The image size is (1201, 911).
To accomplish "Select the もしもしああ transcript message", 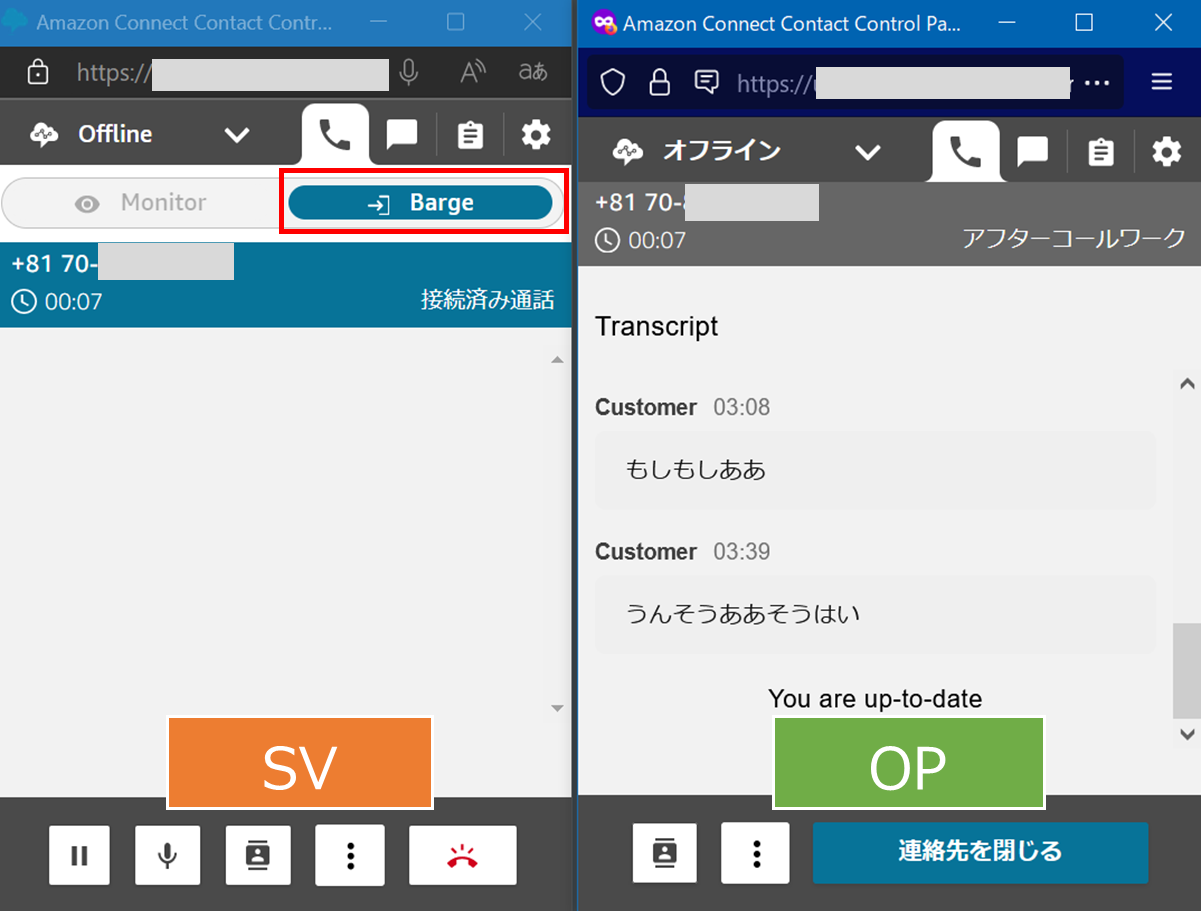I will 875,470.
